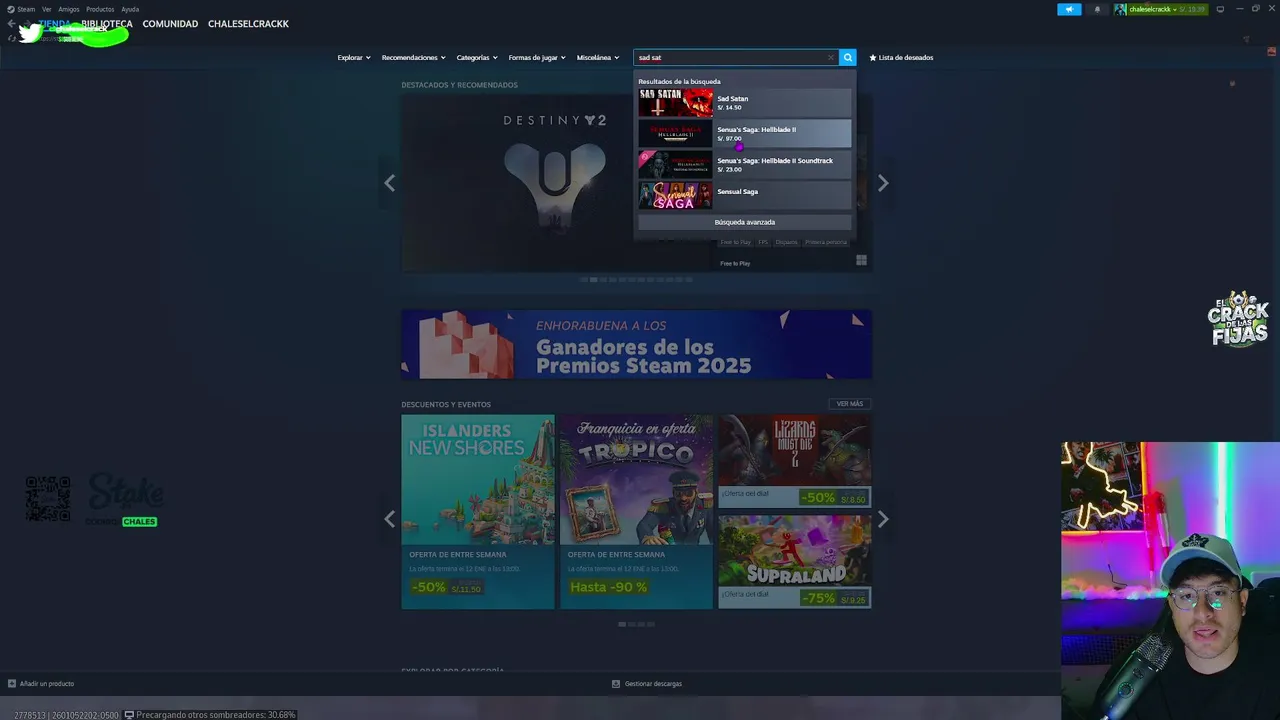Screen dimensions: 1280x720
Task: Click featured carousel pagination dots
Action: (x=636, y=279)
